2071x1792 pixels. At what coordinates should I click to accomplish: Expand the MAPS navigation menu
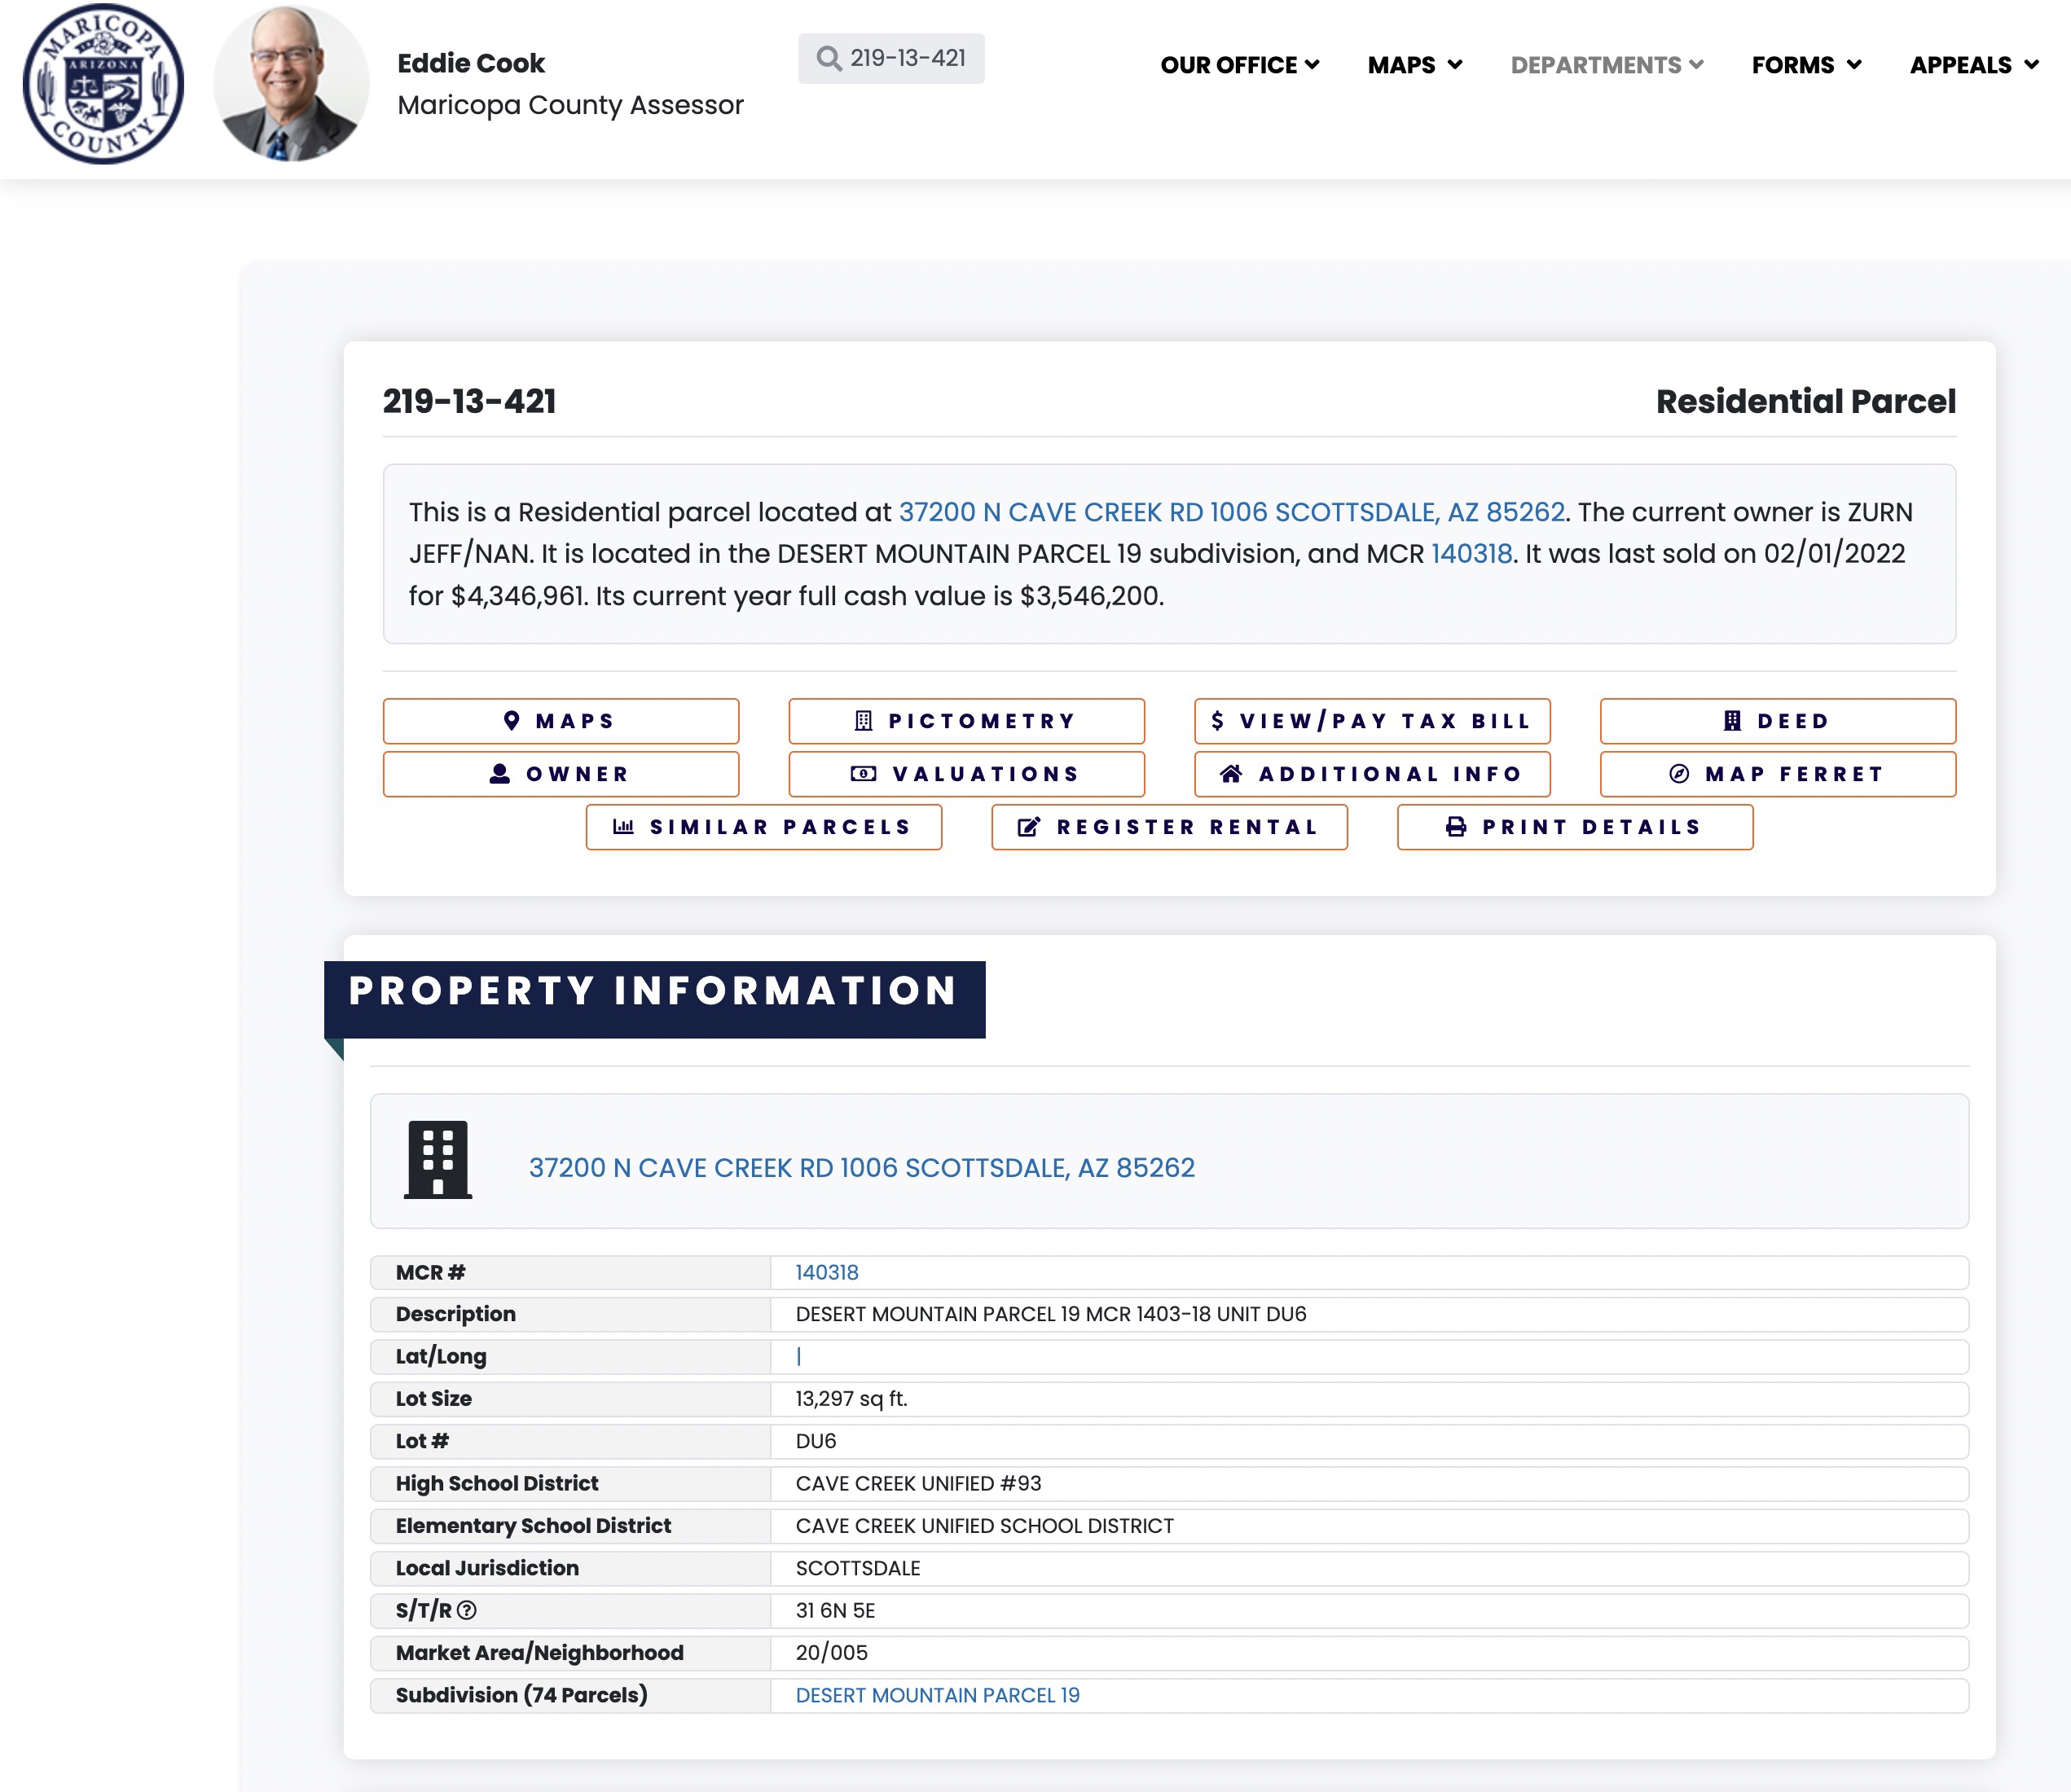pyautogui.click(x=1415, y=65)
